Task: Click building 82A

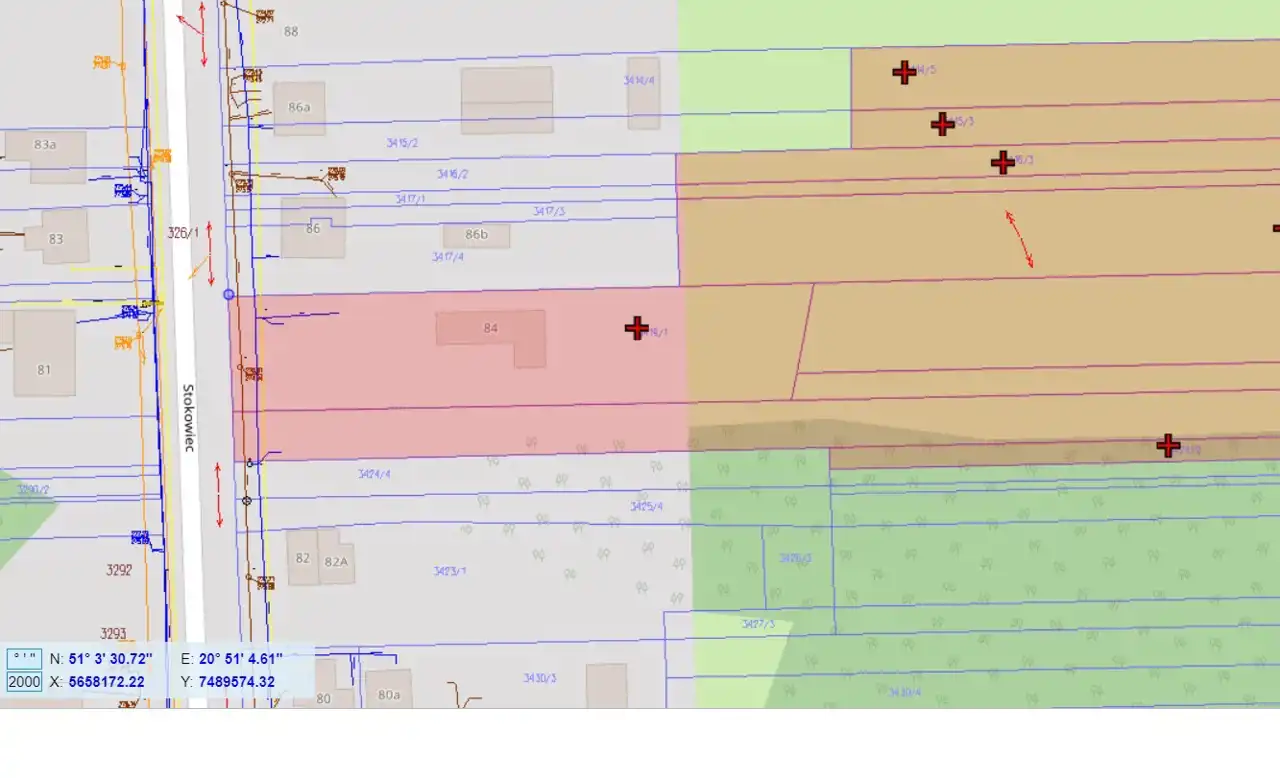Action: (x=336, y=562)
